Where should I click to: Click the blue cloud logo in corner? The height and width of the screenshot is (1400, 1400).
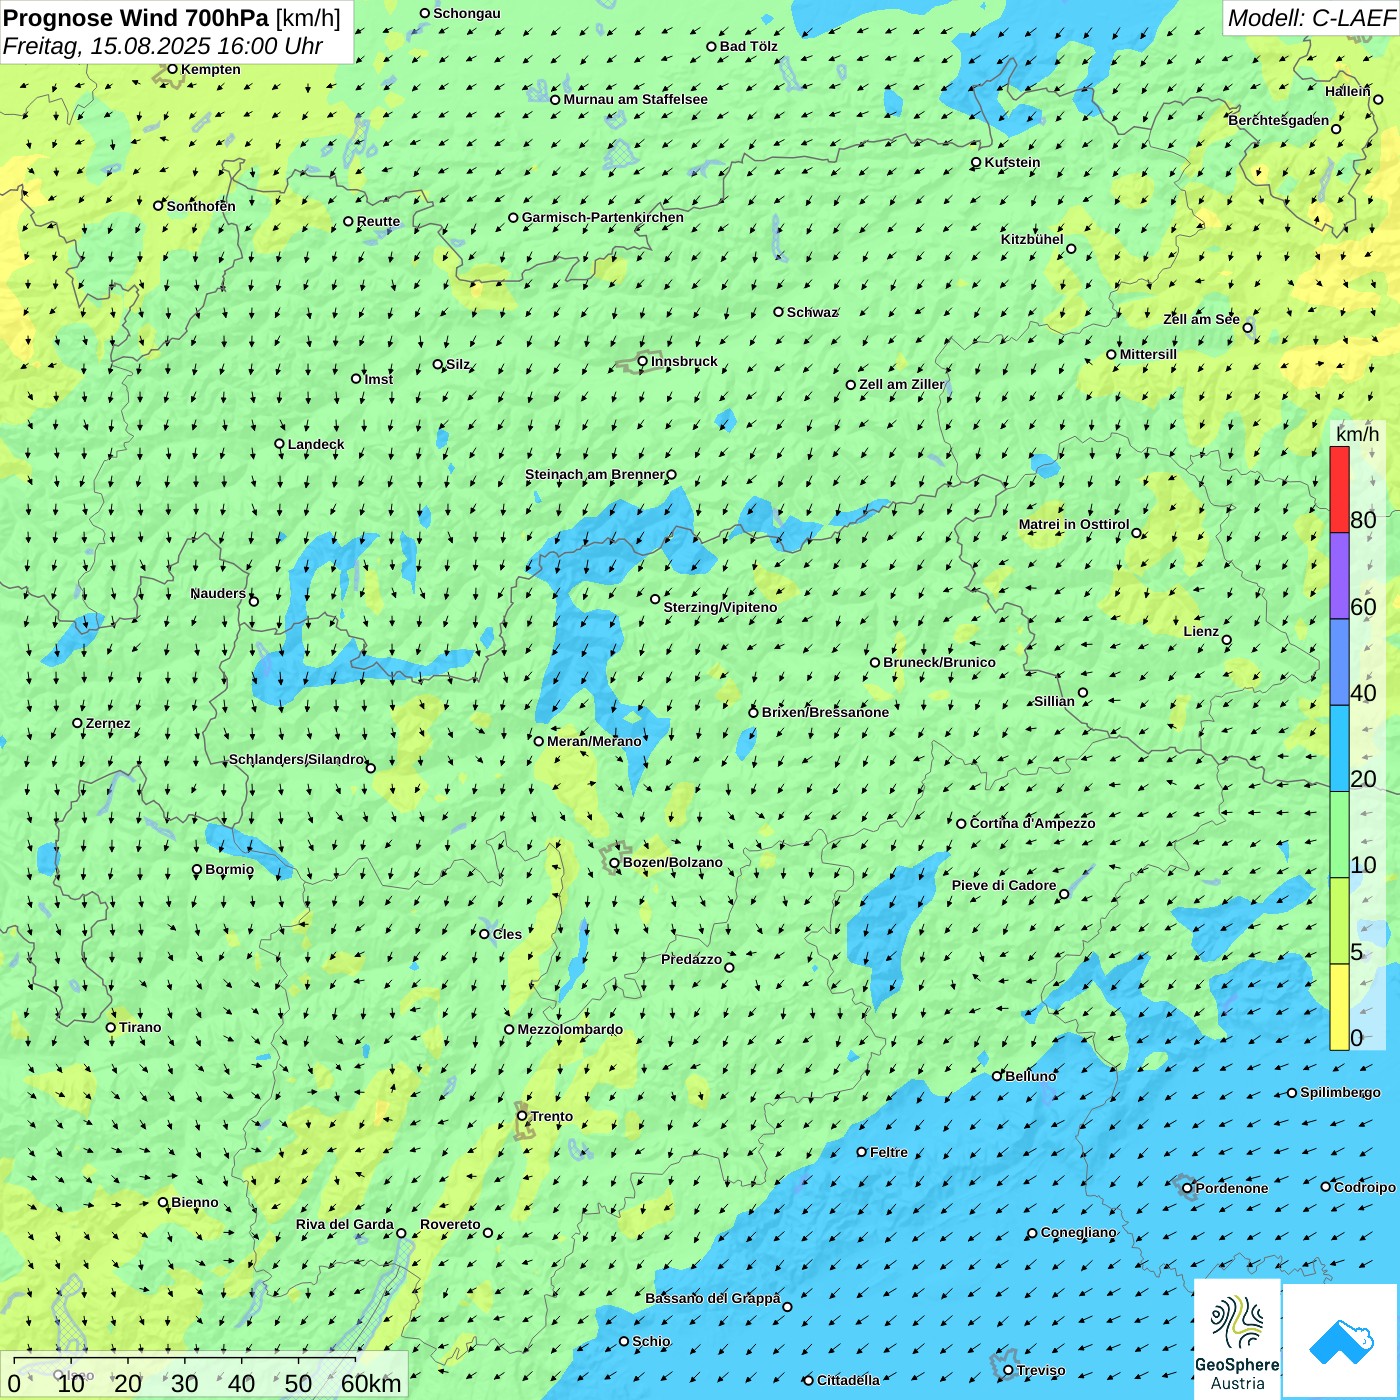pos(1341,1340)
